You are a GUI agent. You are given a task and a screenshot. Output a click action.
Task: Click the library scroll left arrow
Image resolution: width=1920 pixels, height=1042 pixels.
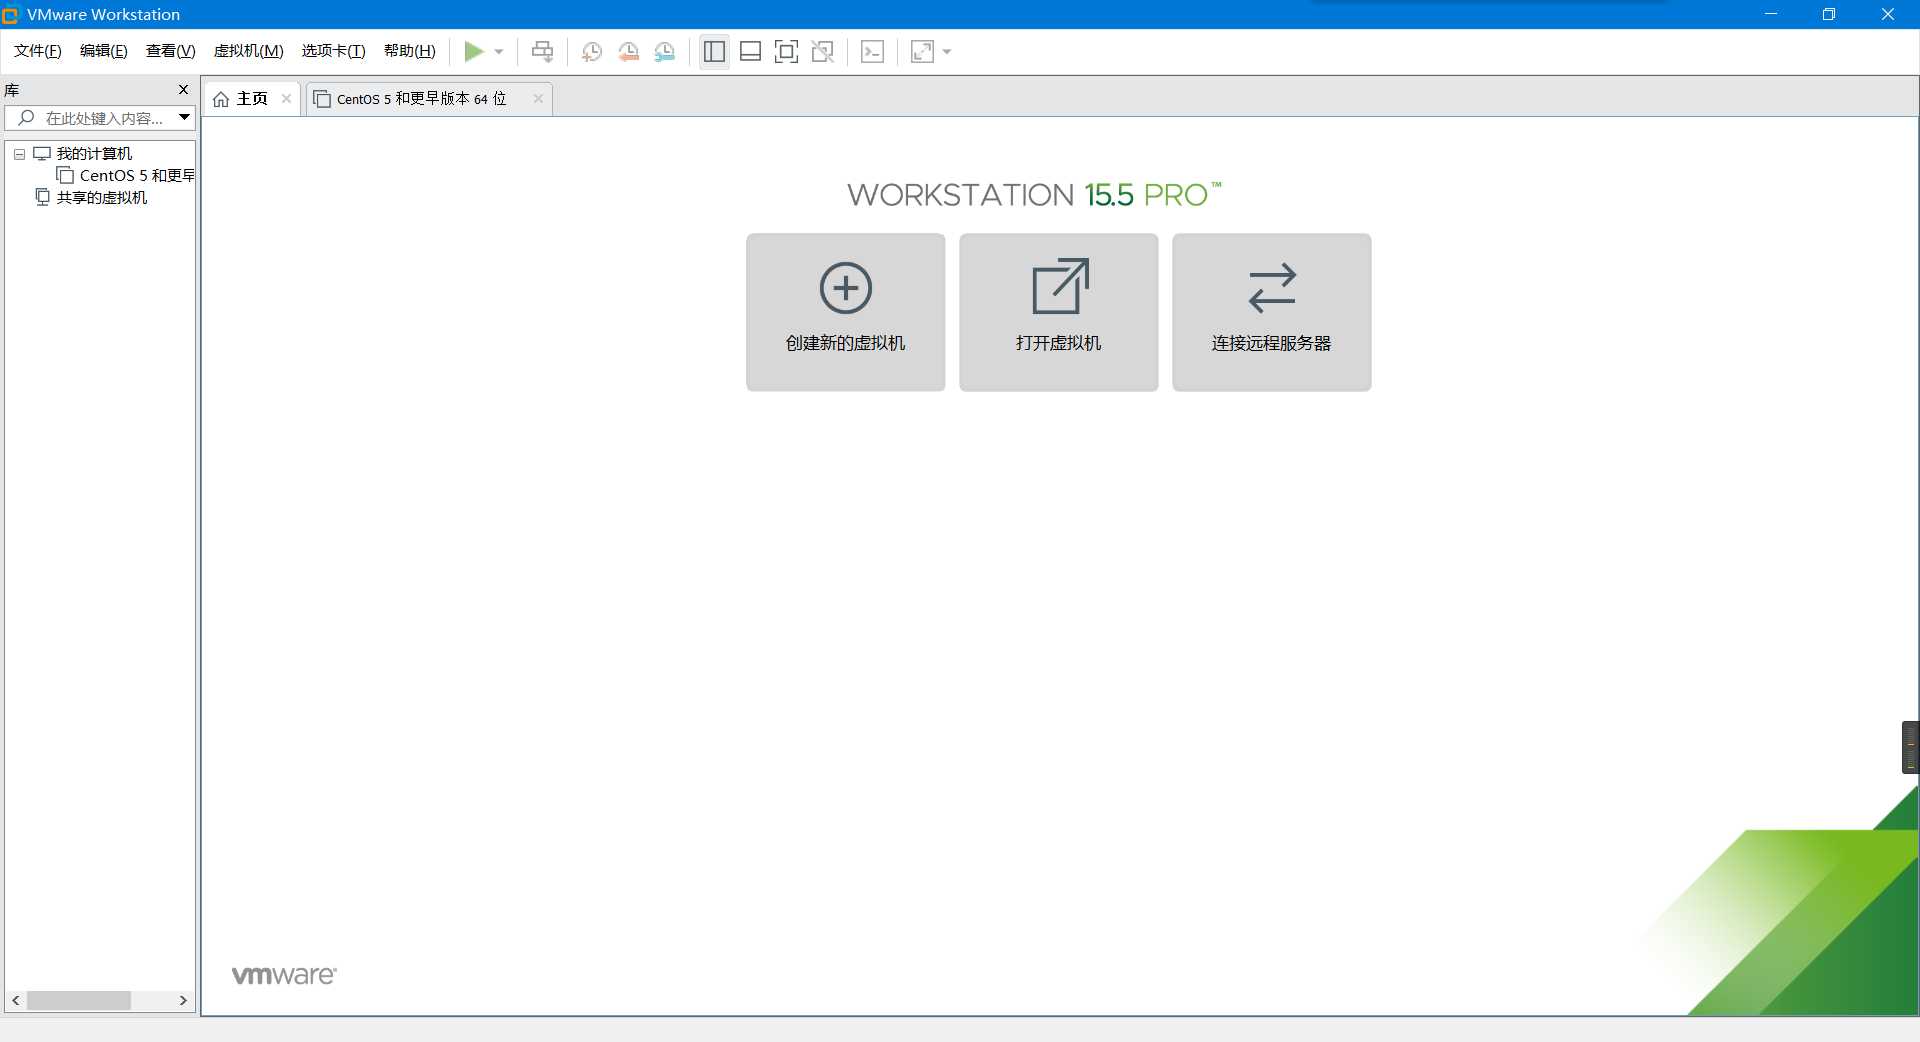tap(15, 1000)
